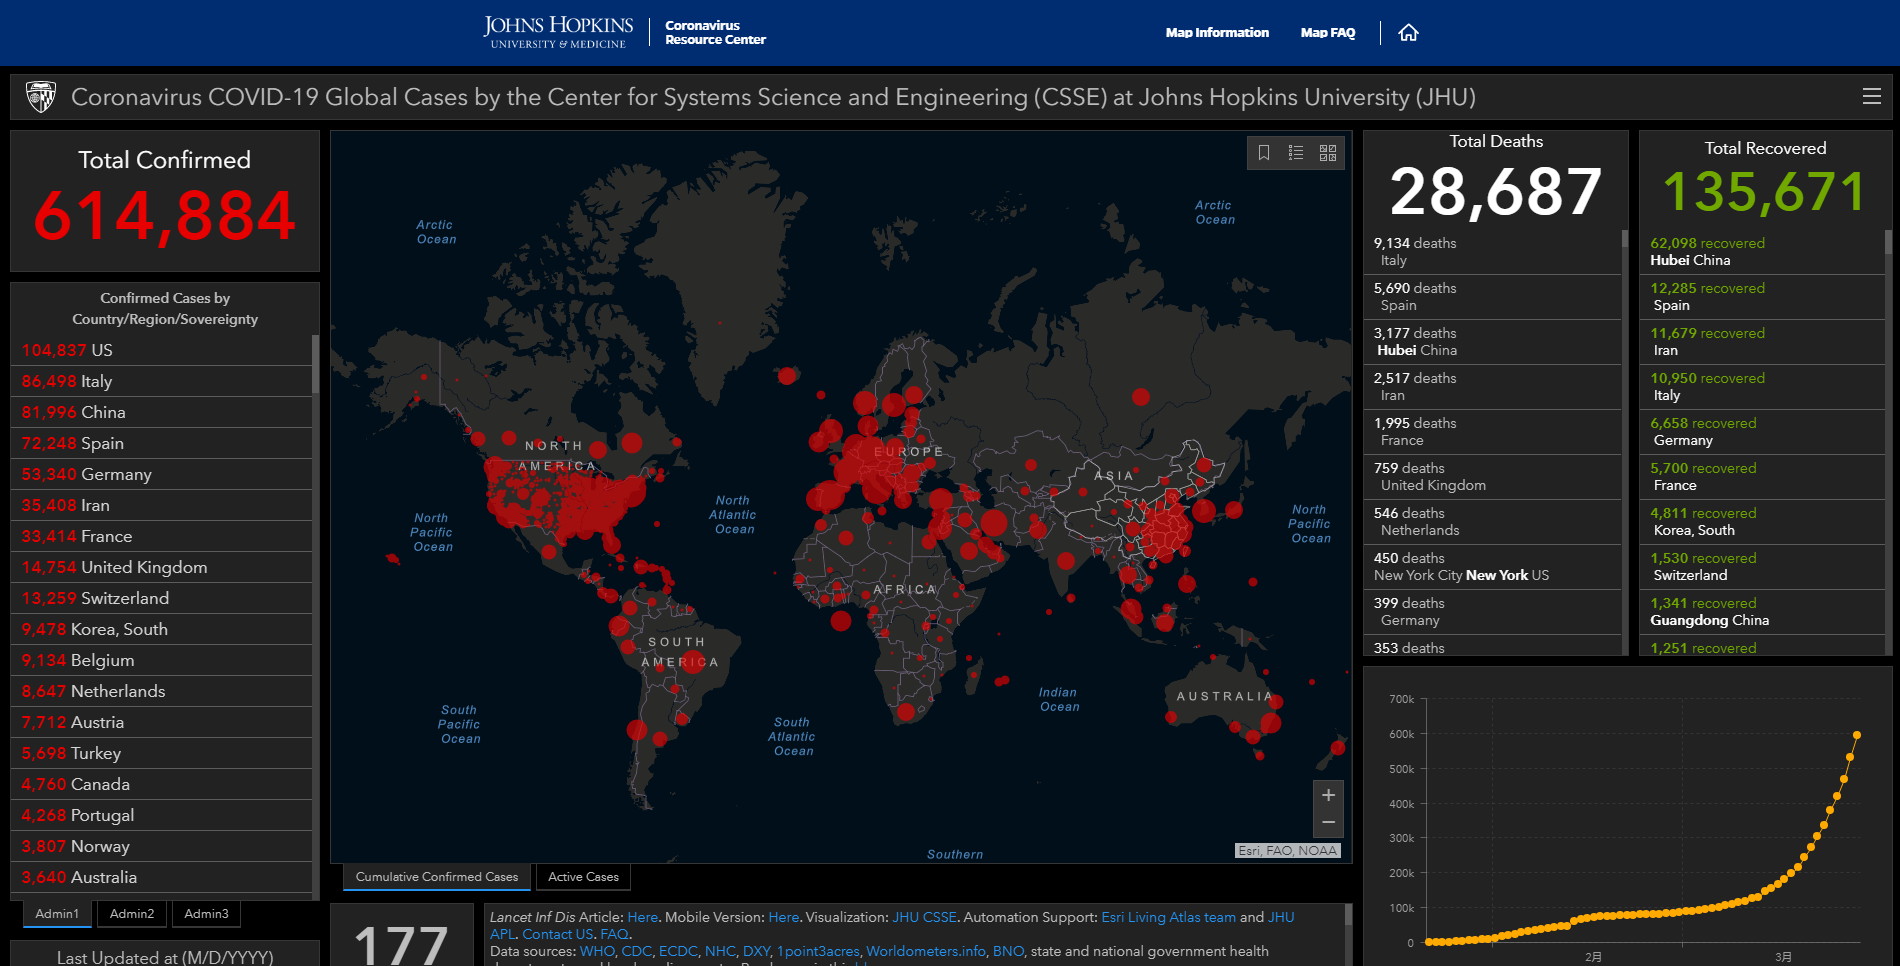The height and width of the screenshot is (966, 1900).
Task: Open the JHU CSSE visualization link
Action: [924, 917]
